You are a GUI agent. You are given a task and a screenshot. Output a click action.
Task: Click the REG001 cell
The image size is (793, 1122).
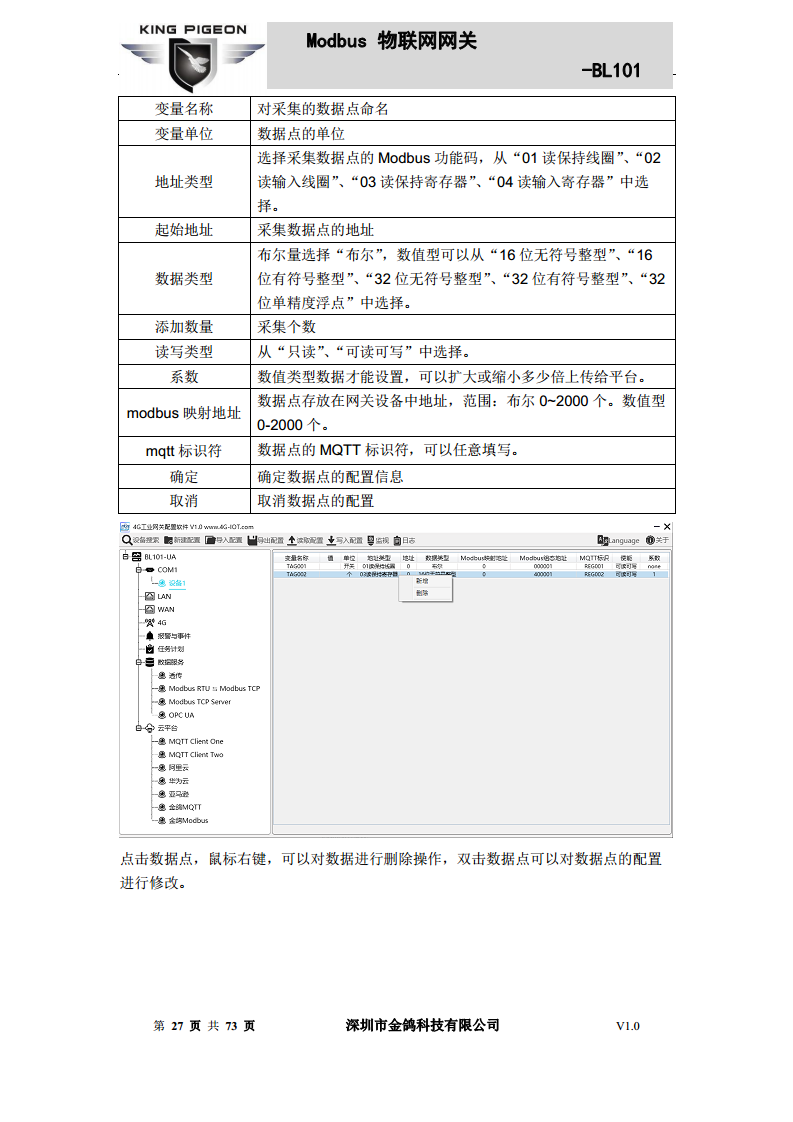coord(594,566)
